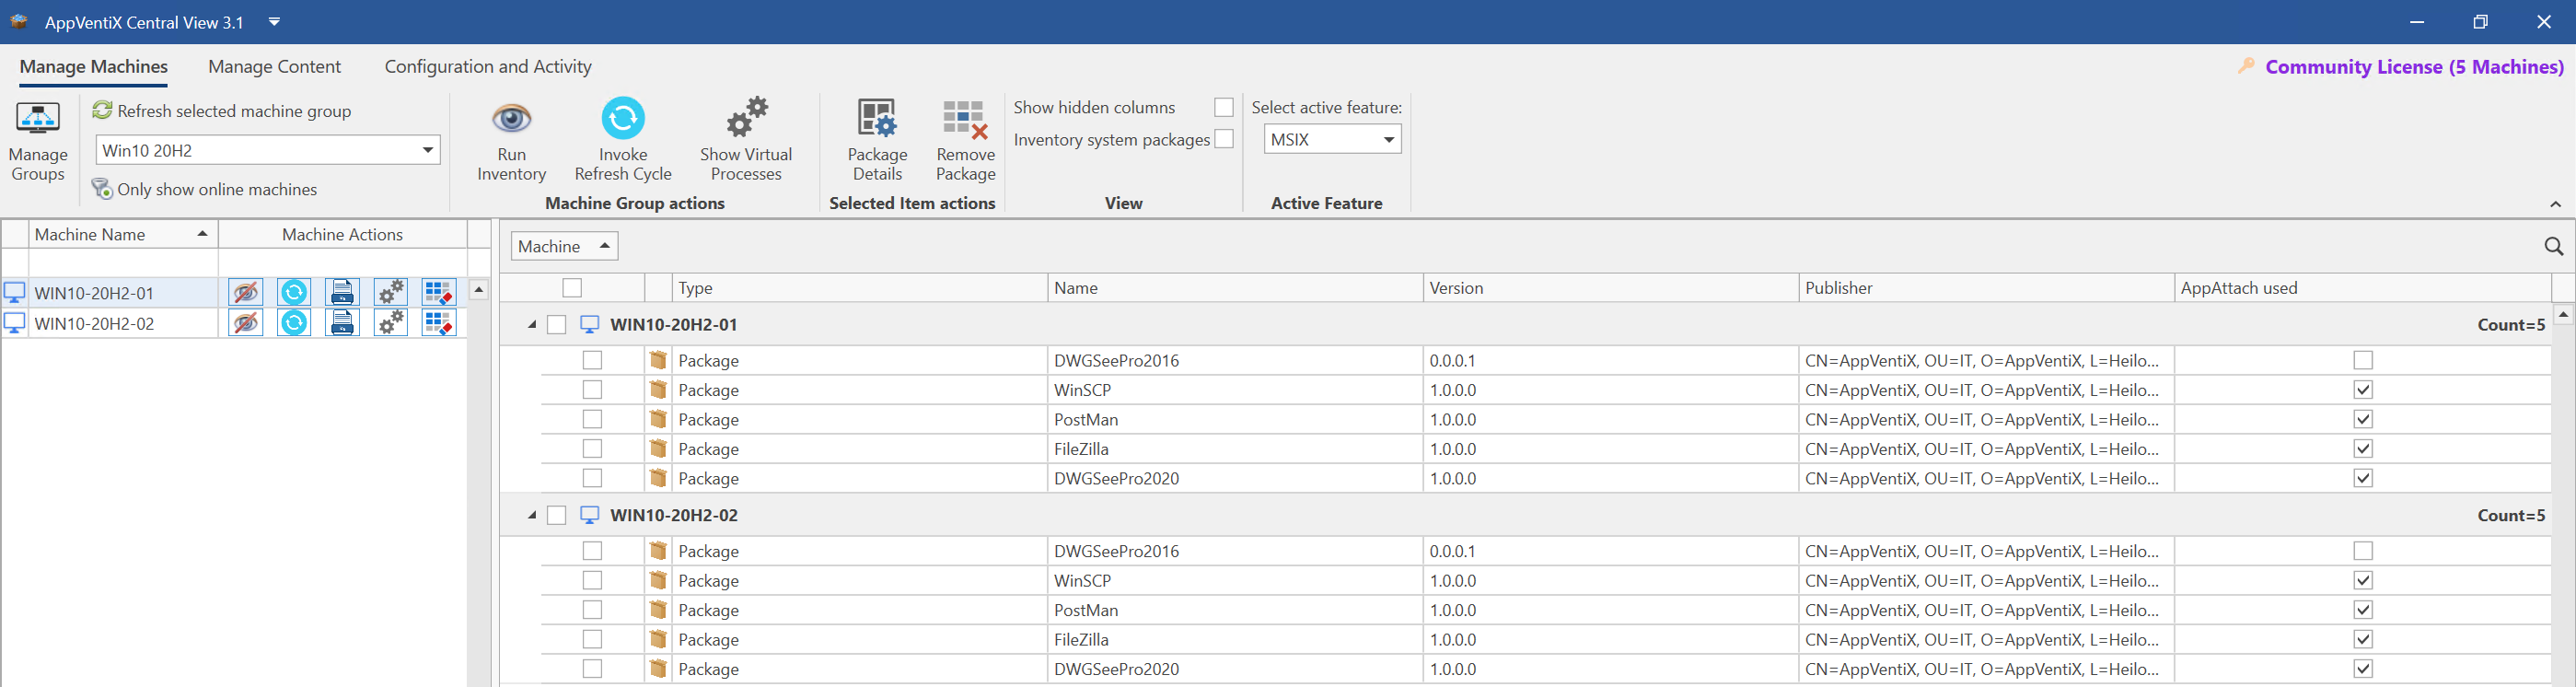Image resolution: width=2576 pixels, height=687 pixels.
Task: Enable Show hidden columns checkbox
Action: coord(1223,107)
